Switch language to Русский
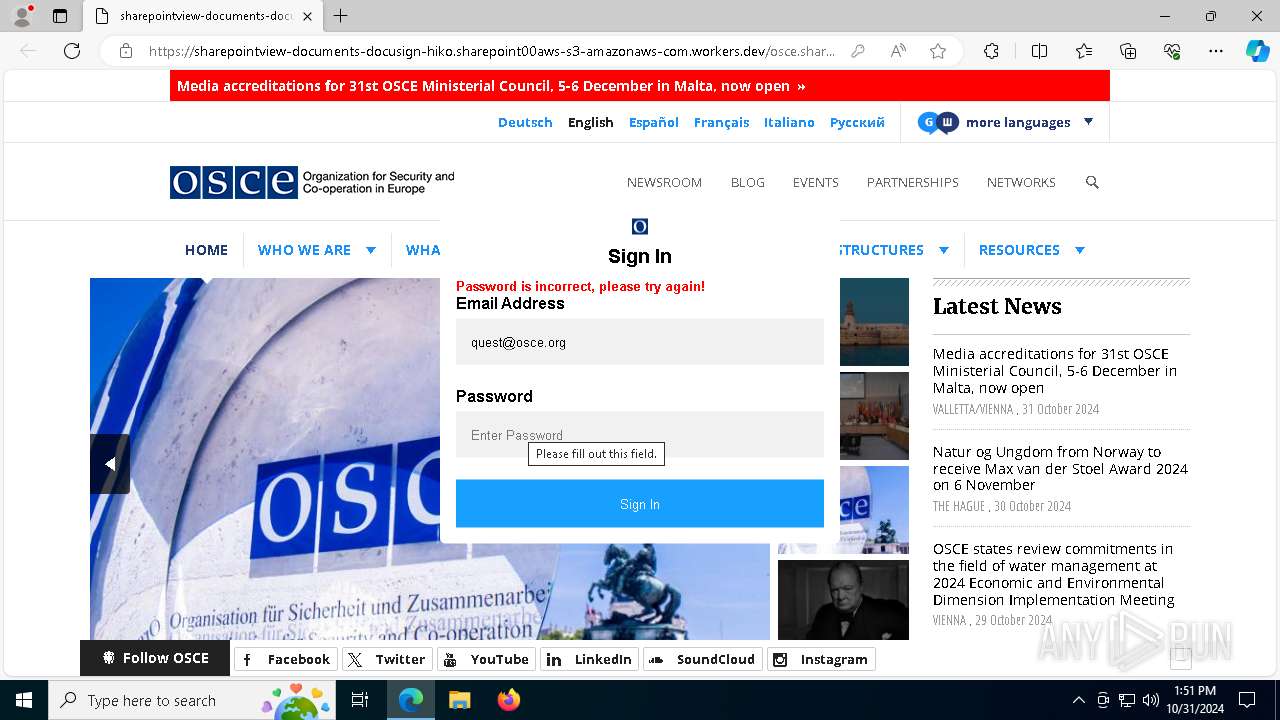 click(857, 122)
